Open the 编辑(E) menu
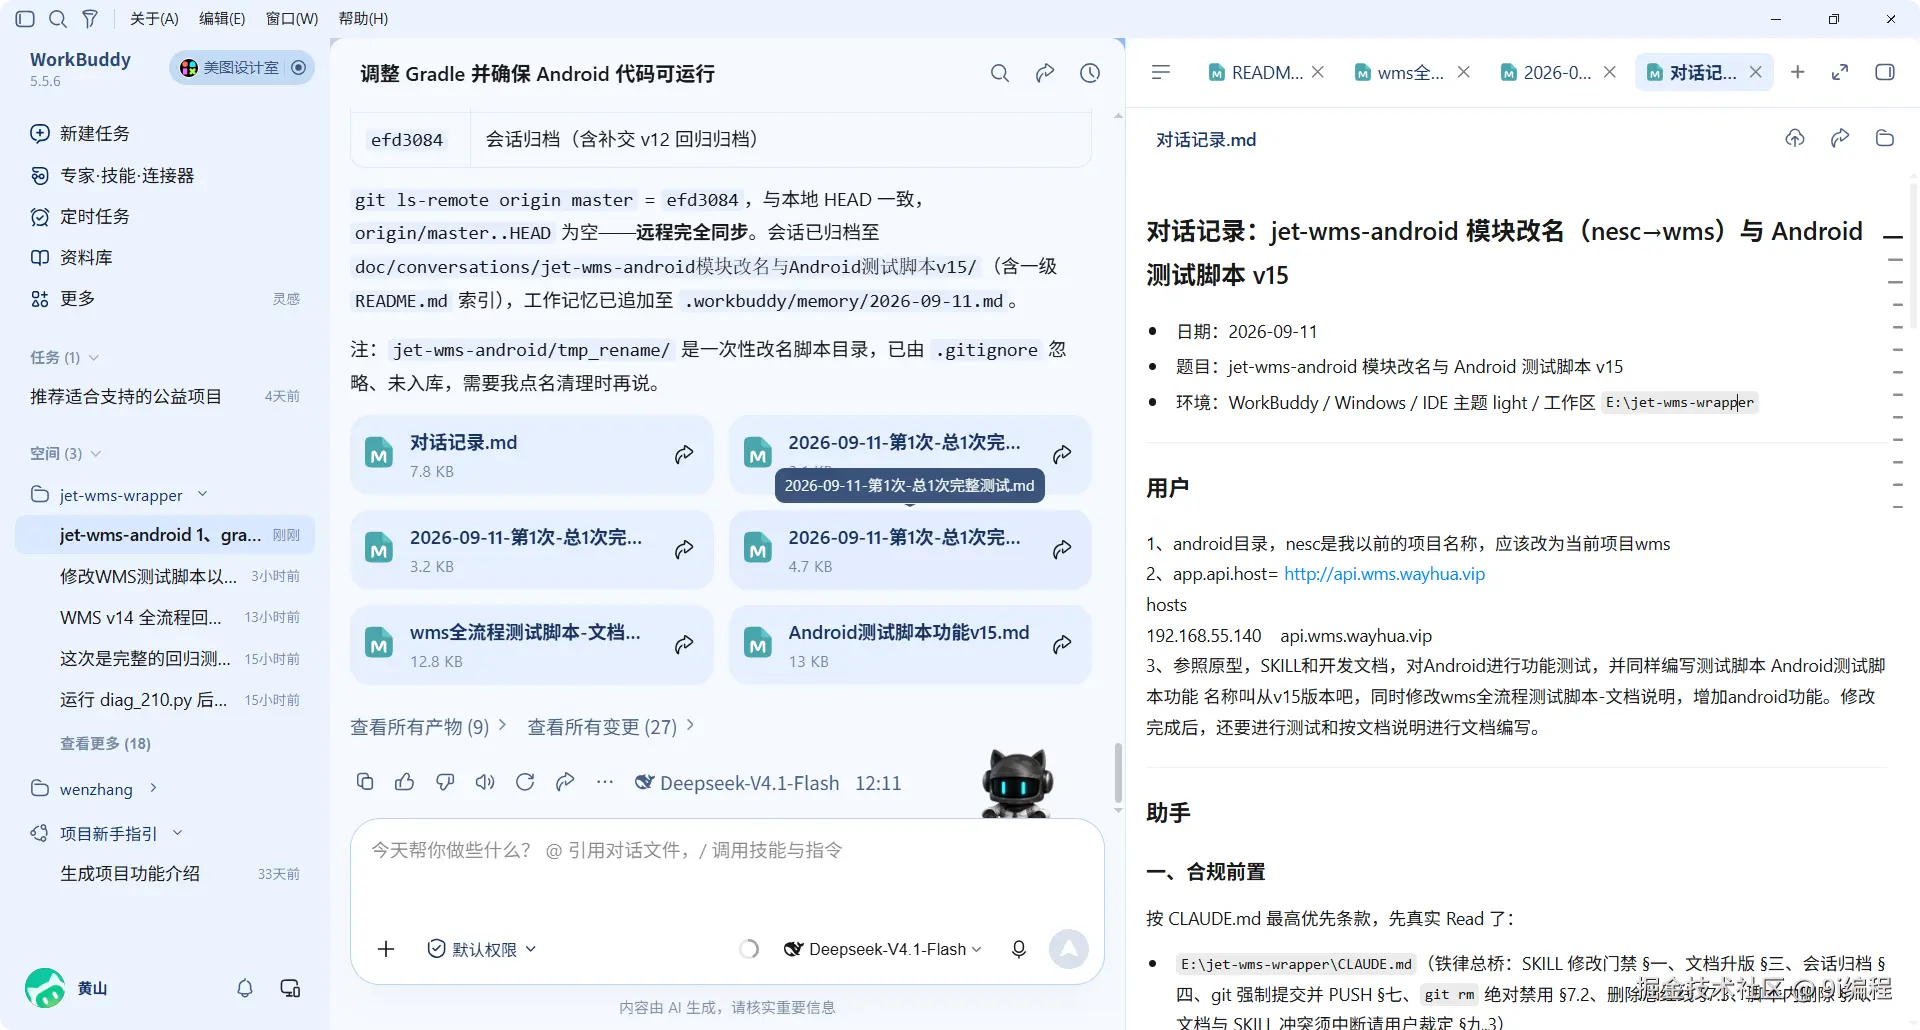The image size is (1920, 1030). pos(222,19)
